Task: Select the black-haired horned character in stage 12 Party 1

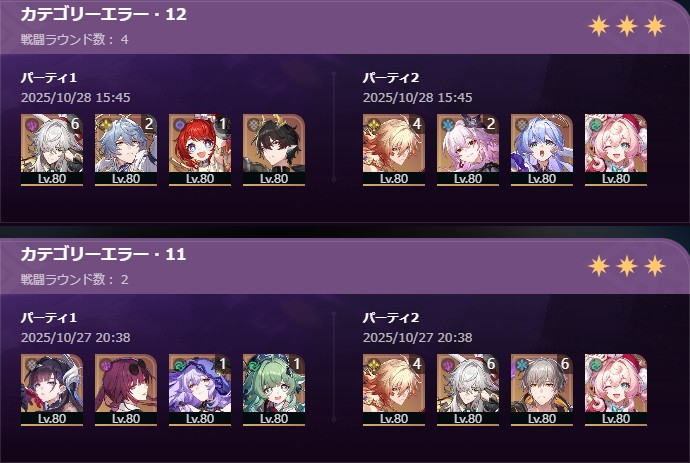Action: pos(274,150)
